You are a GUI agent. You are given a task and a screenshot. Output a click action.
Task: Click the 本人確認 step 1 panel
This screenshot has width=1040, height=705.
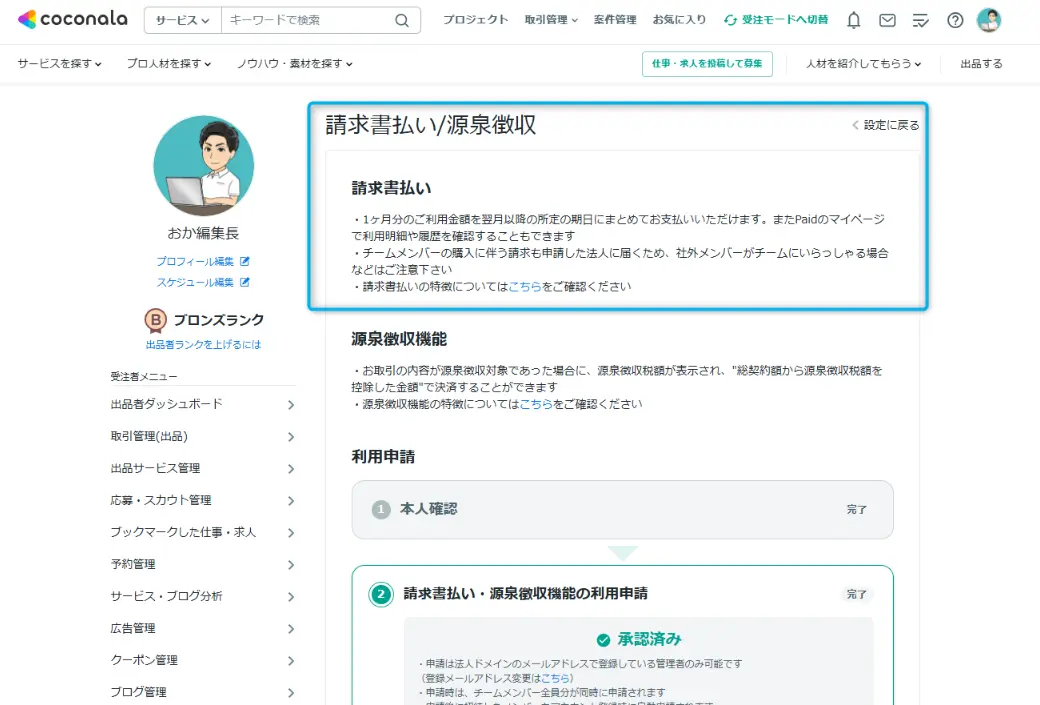click(x=623, y=509)
